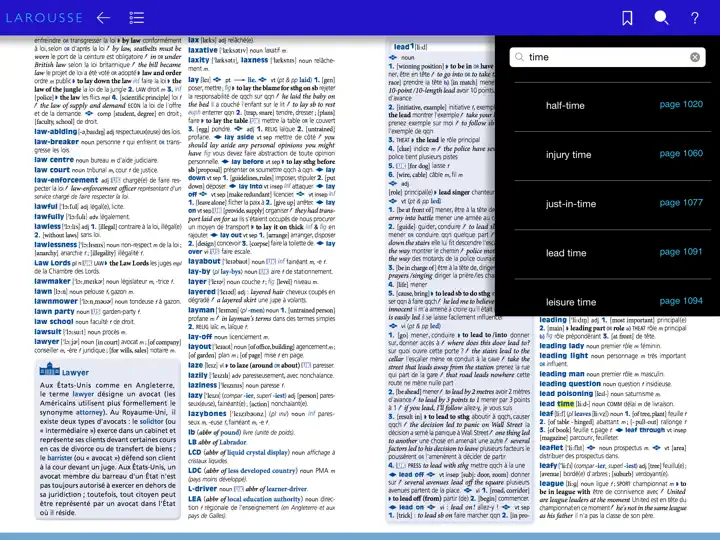Click the highlighted 'time' in lead time entry
The image size is (720, 540).
[565, 404]
